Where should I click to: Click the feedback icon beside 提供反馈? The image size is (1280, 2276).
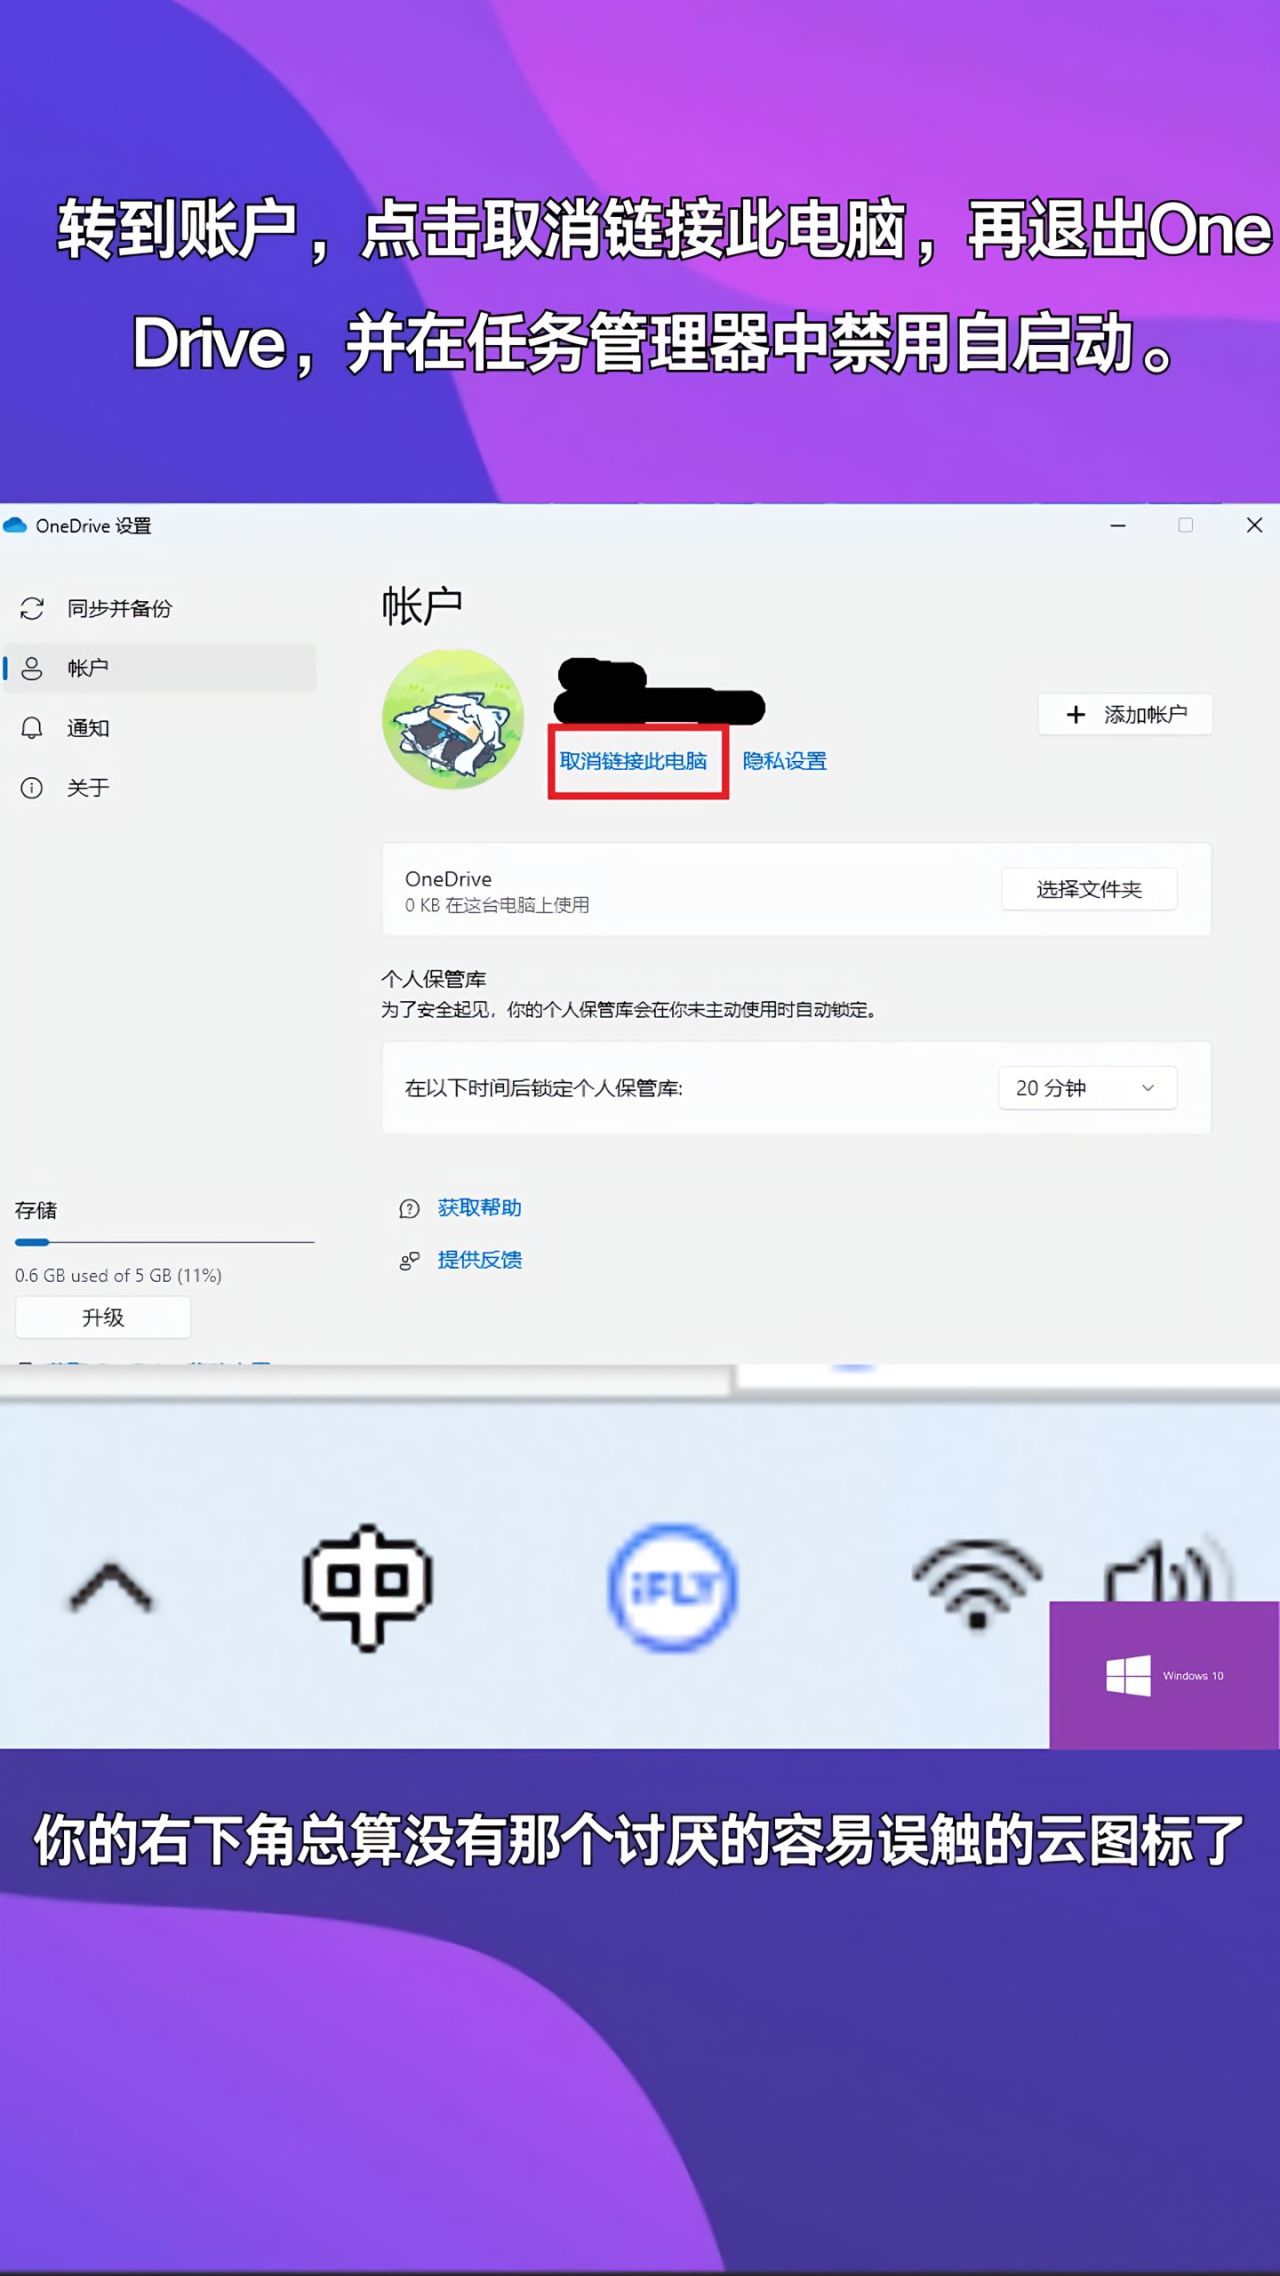[x=409, y=1261]
